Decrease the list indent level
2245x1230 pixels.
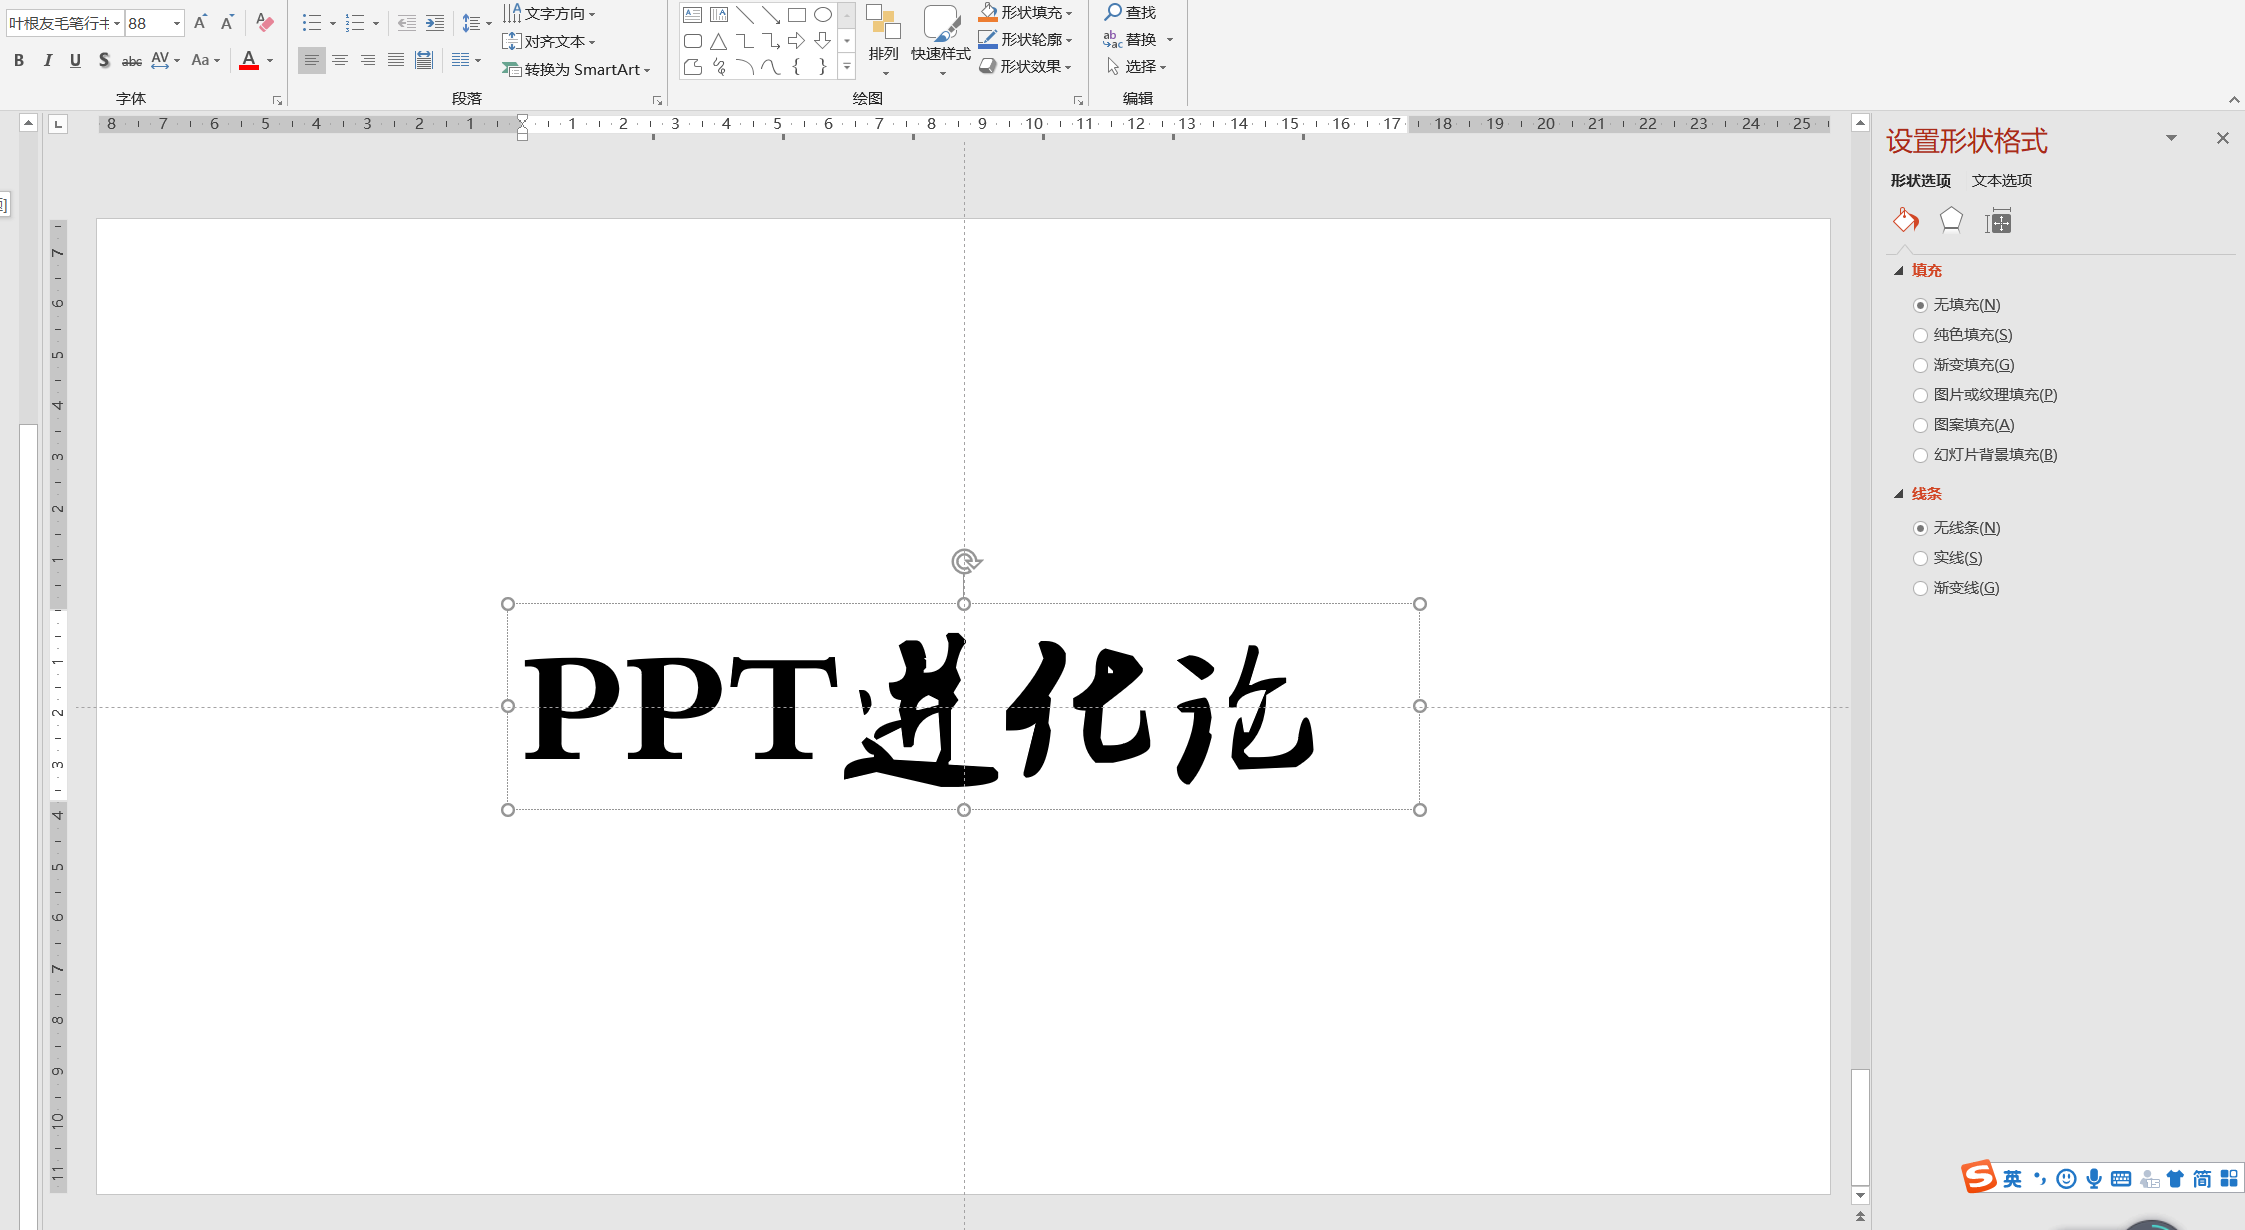[406, 22]
